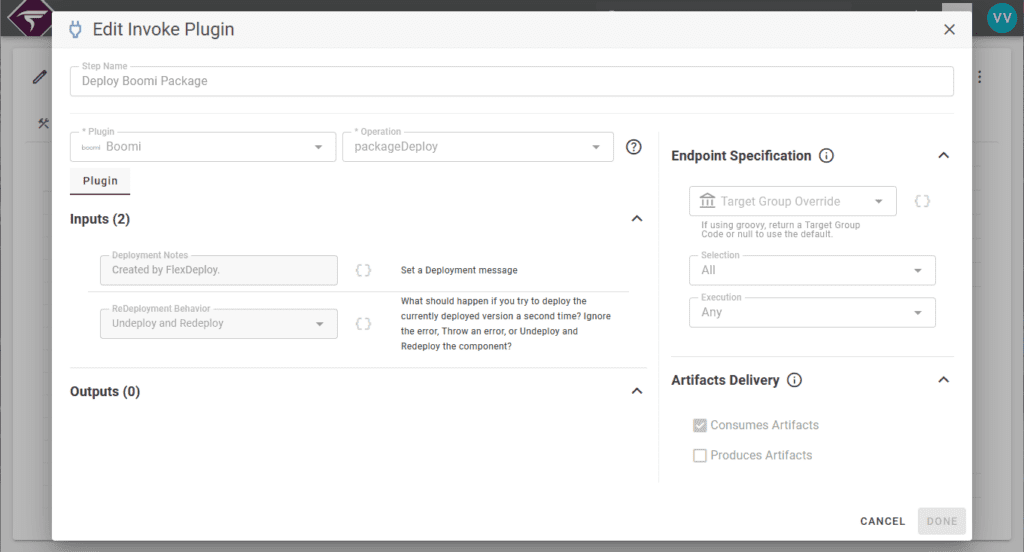Click the Artifacts Delivery heading text
Viewport: 1024px width, 552px height.
click(726, 380)
